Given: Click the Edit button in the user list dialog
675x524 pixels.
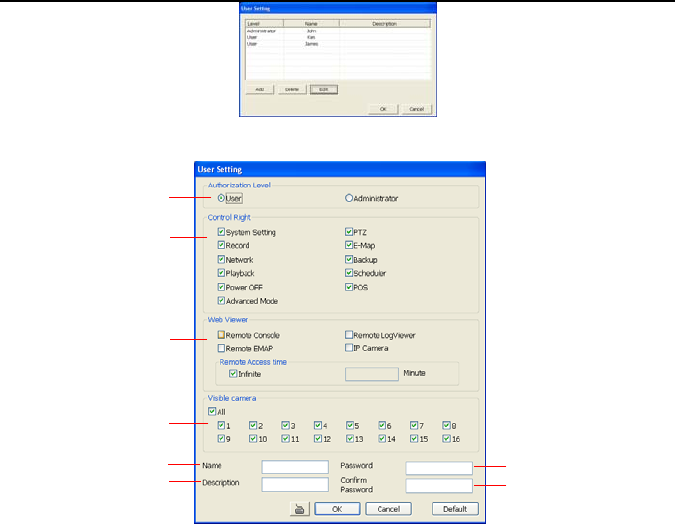Looking at the screenshot, I should click(322, 89).
